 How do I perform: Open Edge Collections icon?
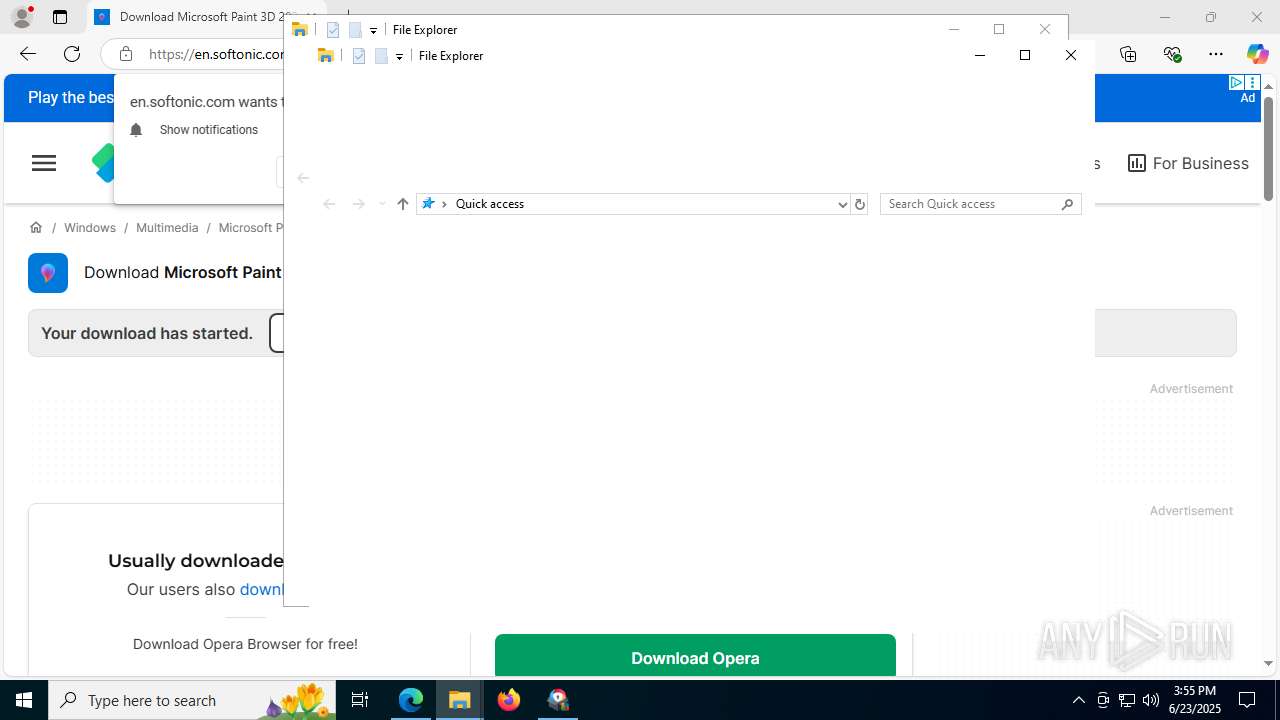pyautogui.click(x=1128, y=54)
